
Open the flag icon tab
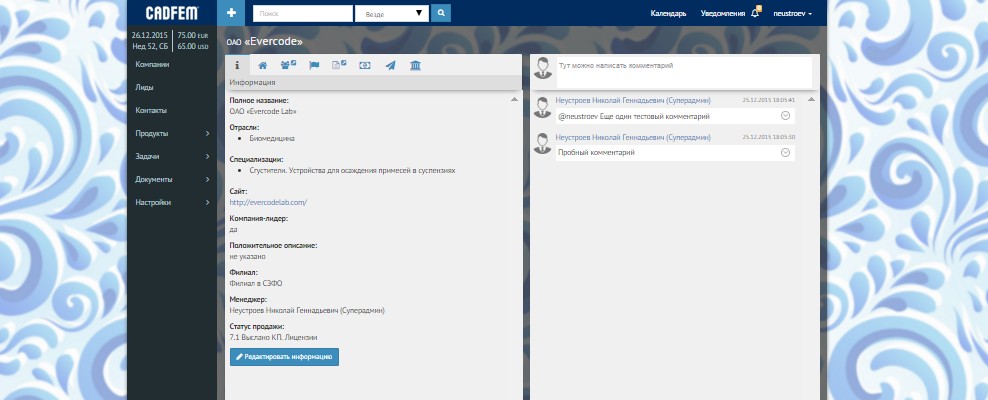pos(313,65)
